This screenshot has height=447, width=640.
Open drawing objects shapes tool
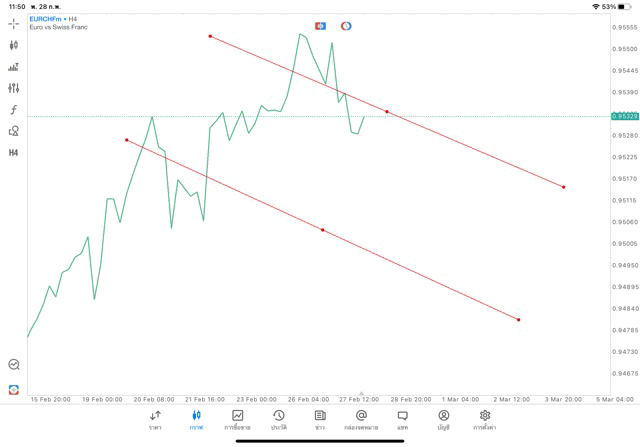14,131
